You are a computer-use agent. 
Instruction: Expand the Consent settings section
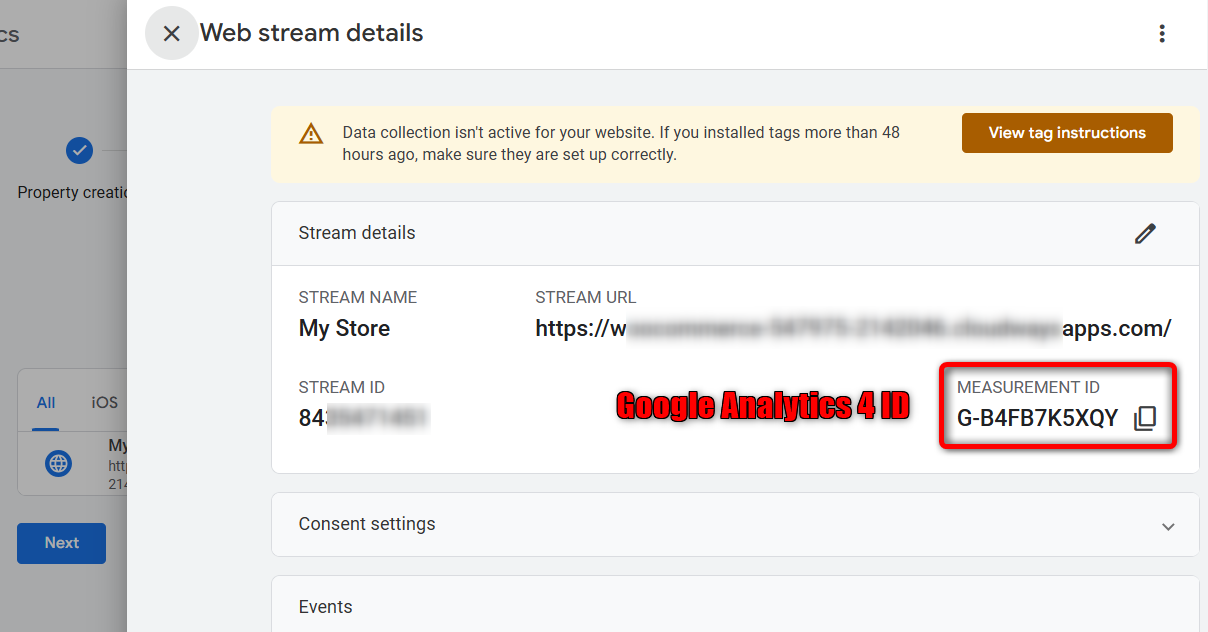click(735, 524)
